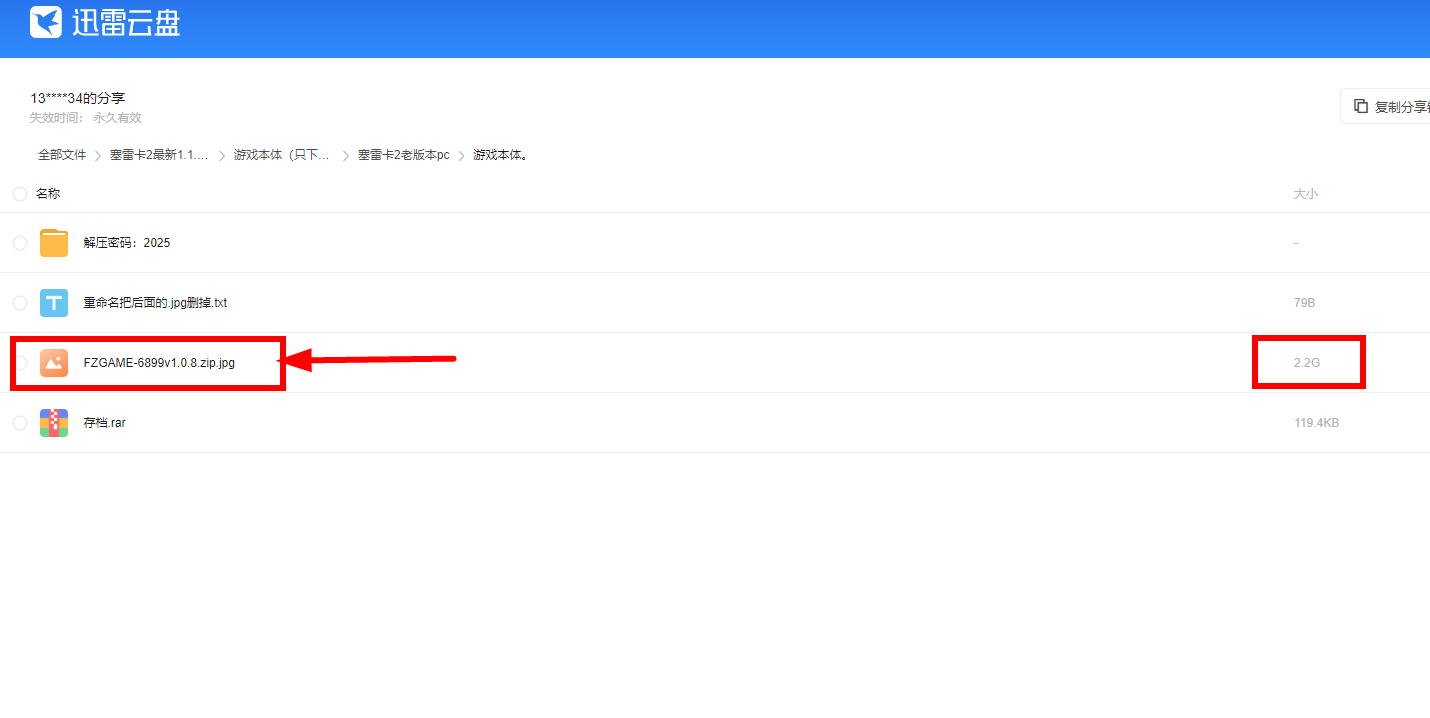This screenshot has height=718, width=1430.
Task: Click the 大小 column header
Action: tap(1305, 194)
